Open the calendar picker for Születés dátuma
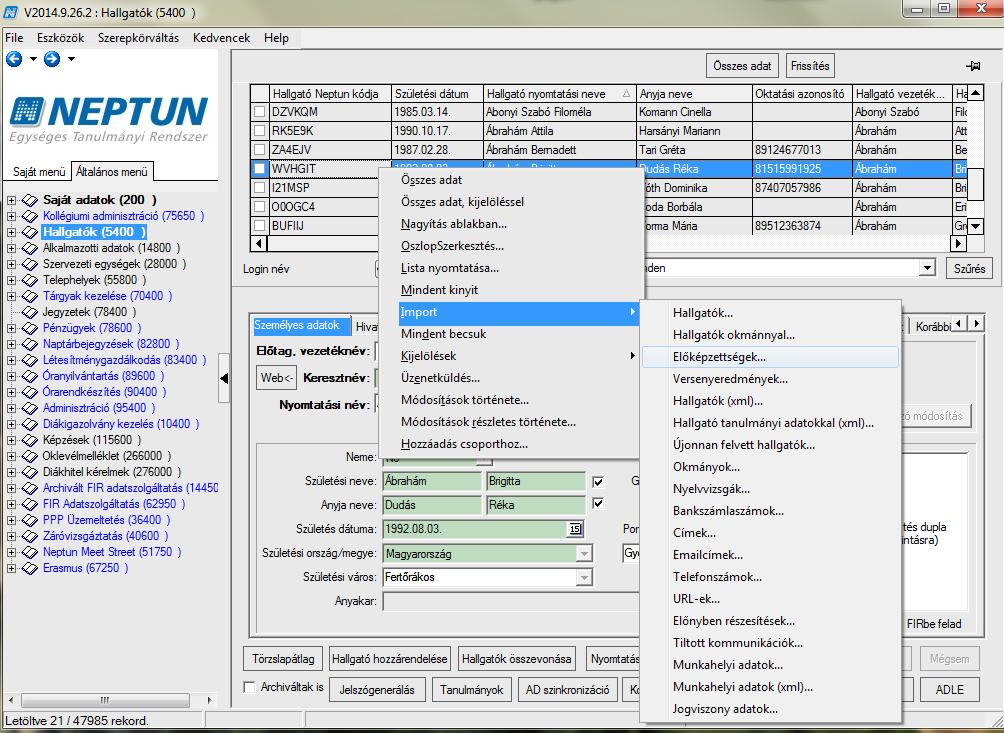 pyautogui.click(x=574, y=529)
